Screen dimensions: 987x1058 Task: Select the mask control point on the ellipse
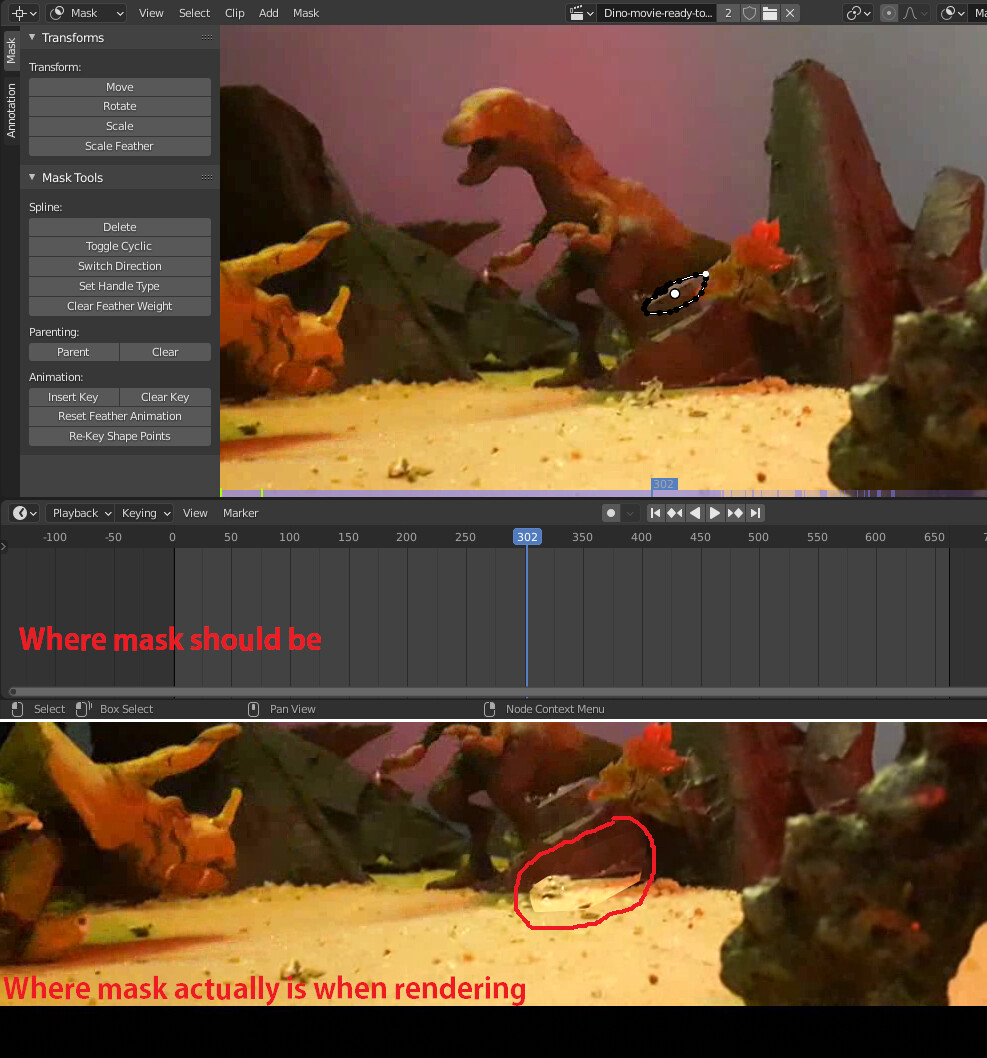[675, 294]
